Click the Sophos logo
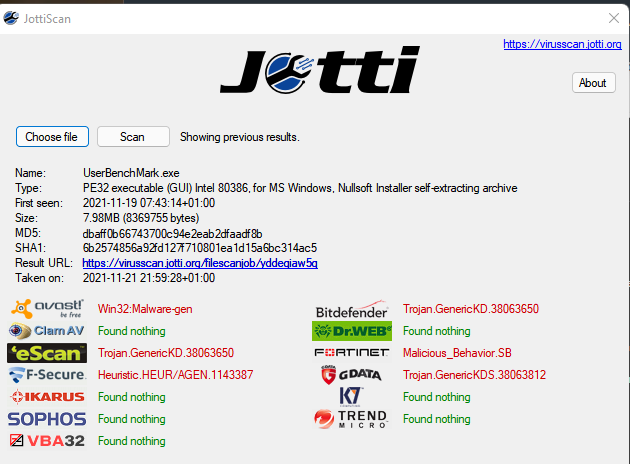Image resolution: width=630 pixels, height=464 pixels. 47,419
